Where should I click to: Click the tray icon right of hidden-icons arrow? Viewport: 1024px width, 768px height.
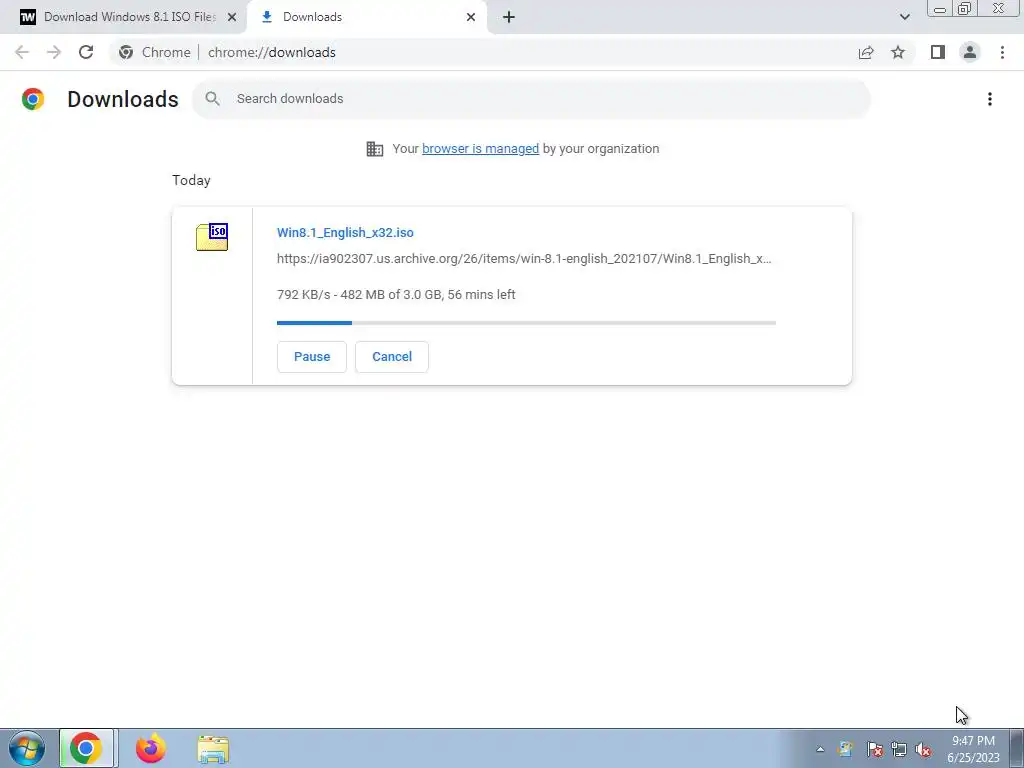pyautogui.click(x=846, y=749)
